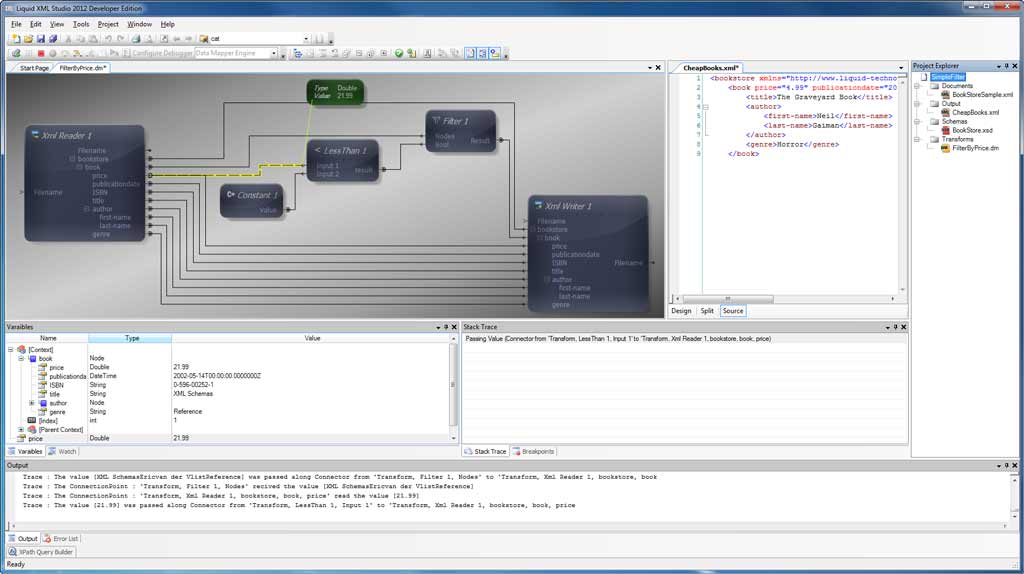This screenshot has height=574, width=1024.
Task: Click the Save All toolbar icon
Action: click(x=53, y=39)
